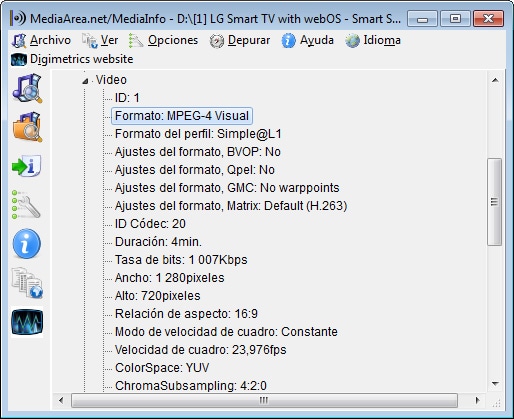Click the export info arrow sidebar icon
This screenshot has height=419, width=514.
[27, 166]
